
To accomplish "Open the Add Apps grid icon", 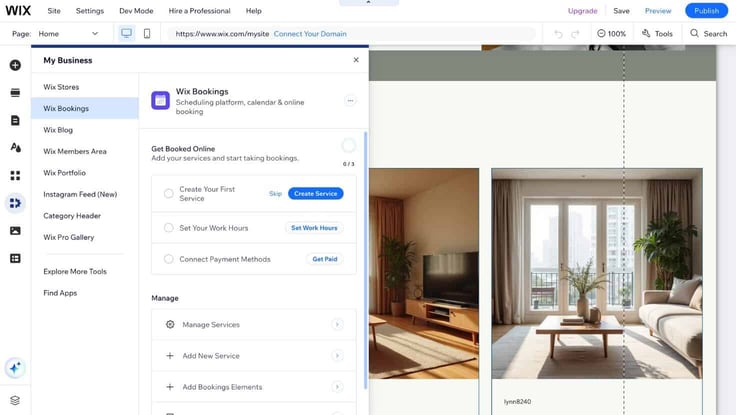I will click(15, 176).
